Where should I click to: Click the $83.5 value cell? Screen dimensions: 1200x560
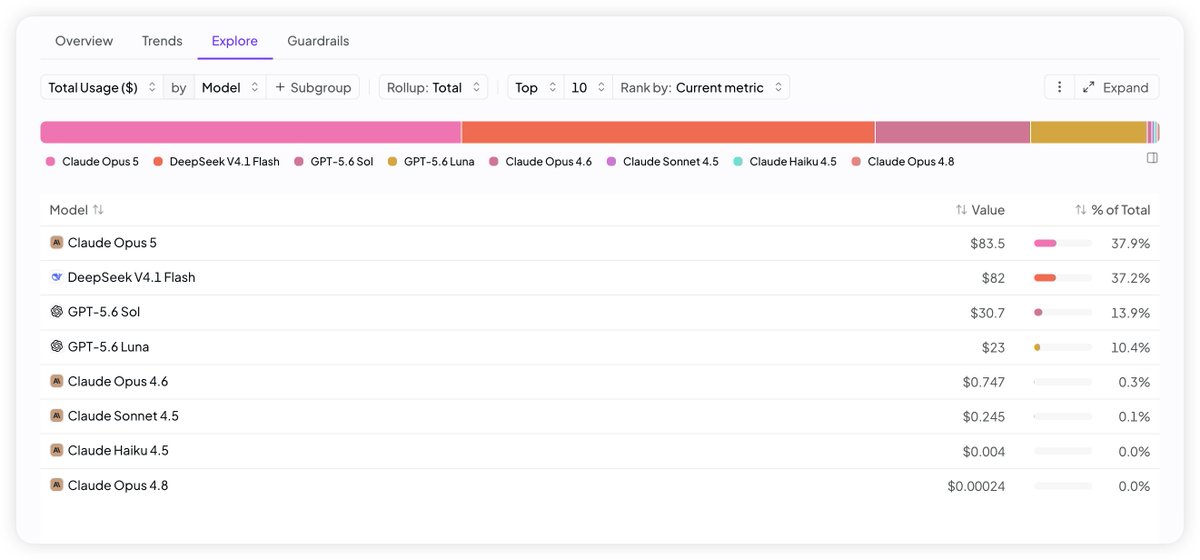click(x=987, y=243)
